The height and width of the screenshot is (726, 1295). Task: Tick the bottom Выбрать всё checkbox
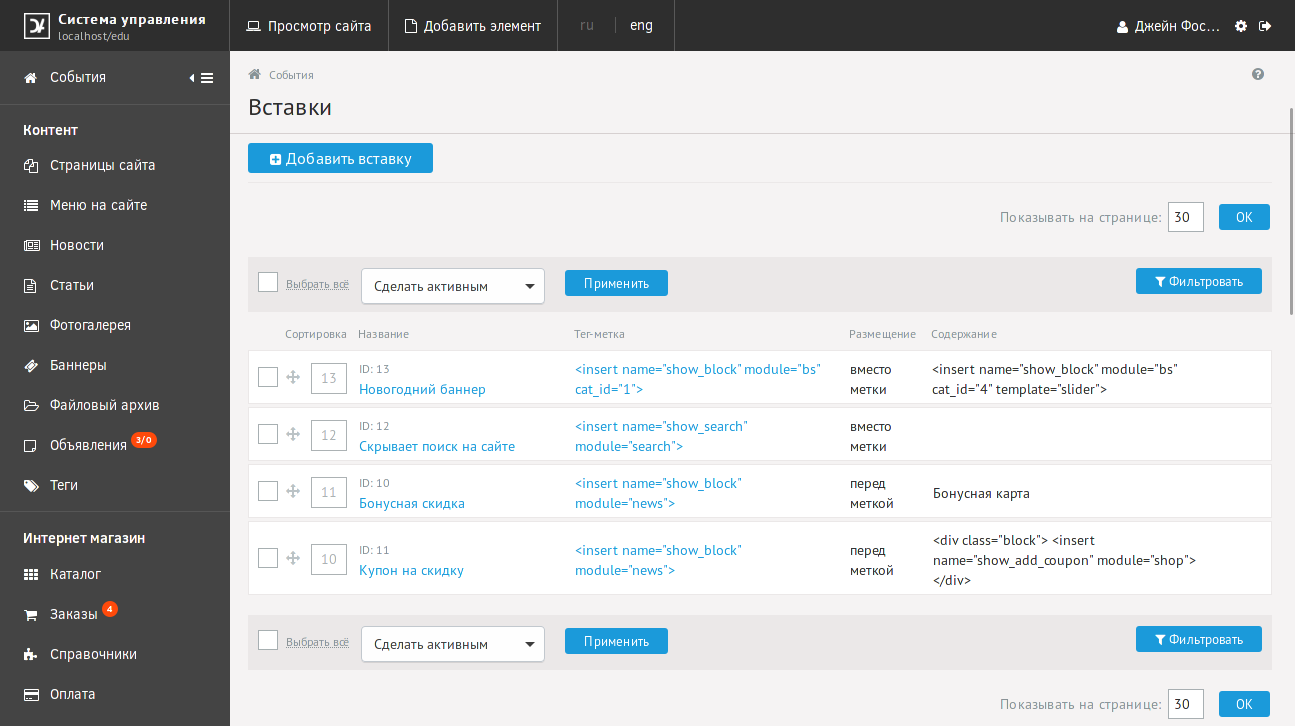[x=267, y=640]
